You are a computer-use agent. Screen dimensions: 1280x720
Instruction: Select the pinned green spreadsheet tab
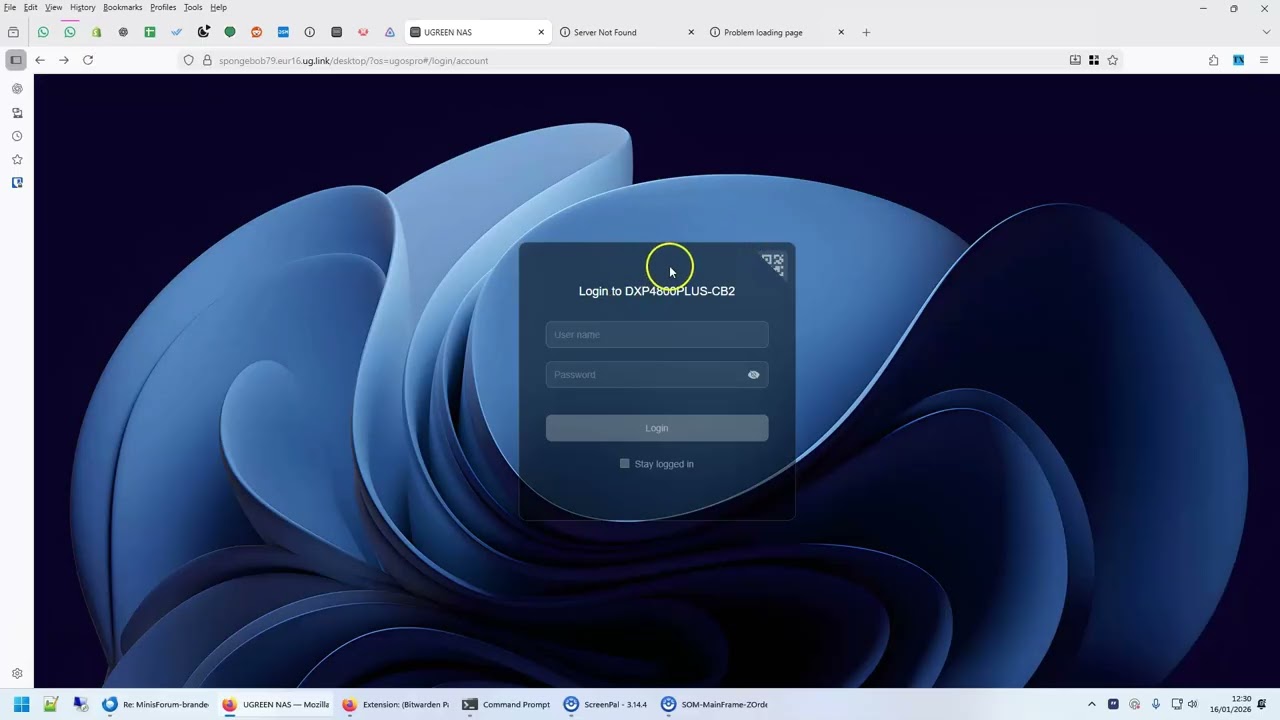(150, 32)
